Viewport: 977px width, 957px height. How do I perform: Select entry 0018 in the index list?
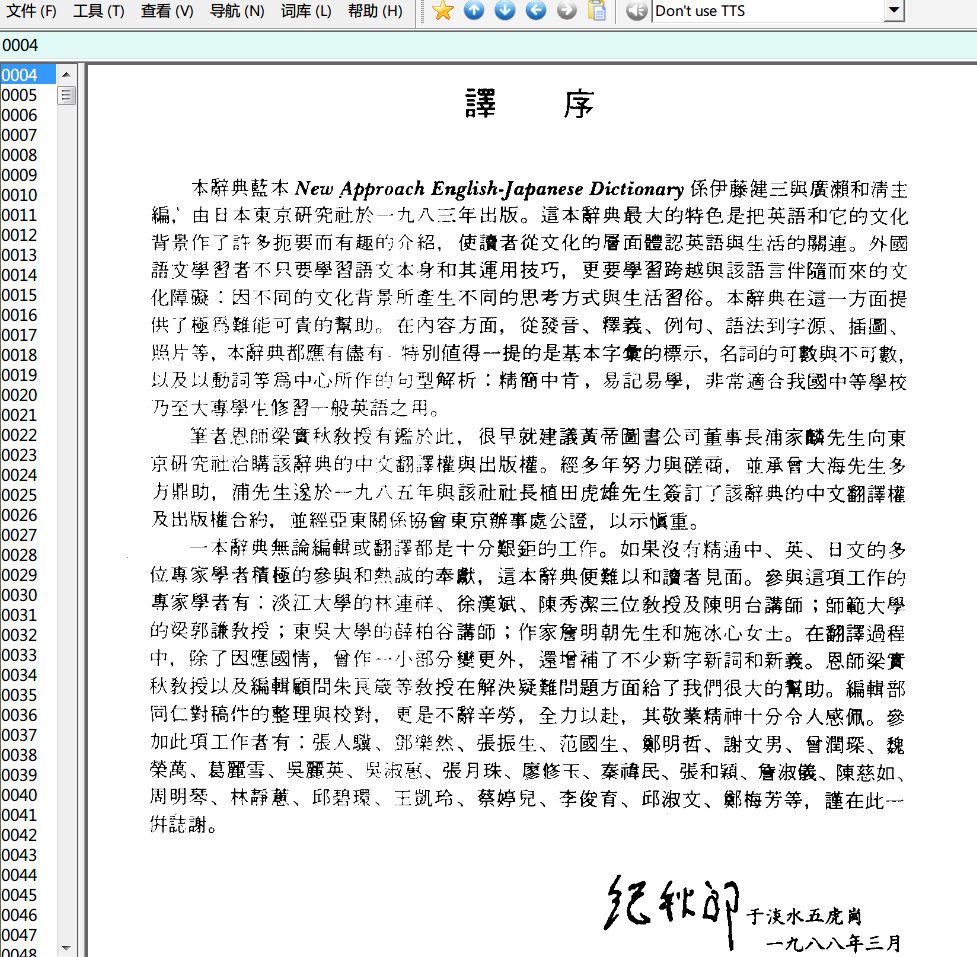(28, 355)
